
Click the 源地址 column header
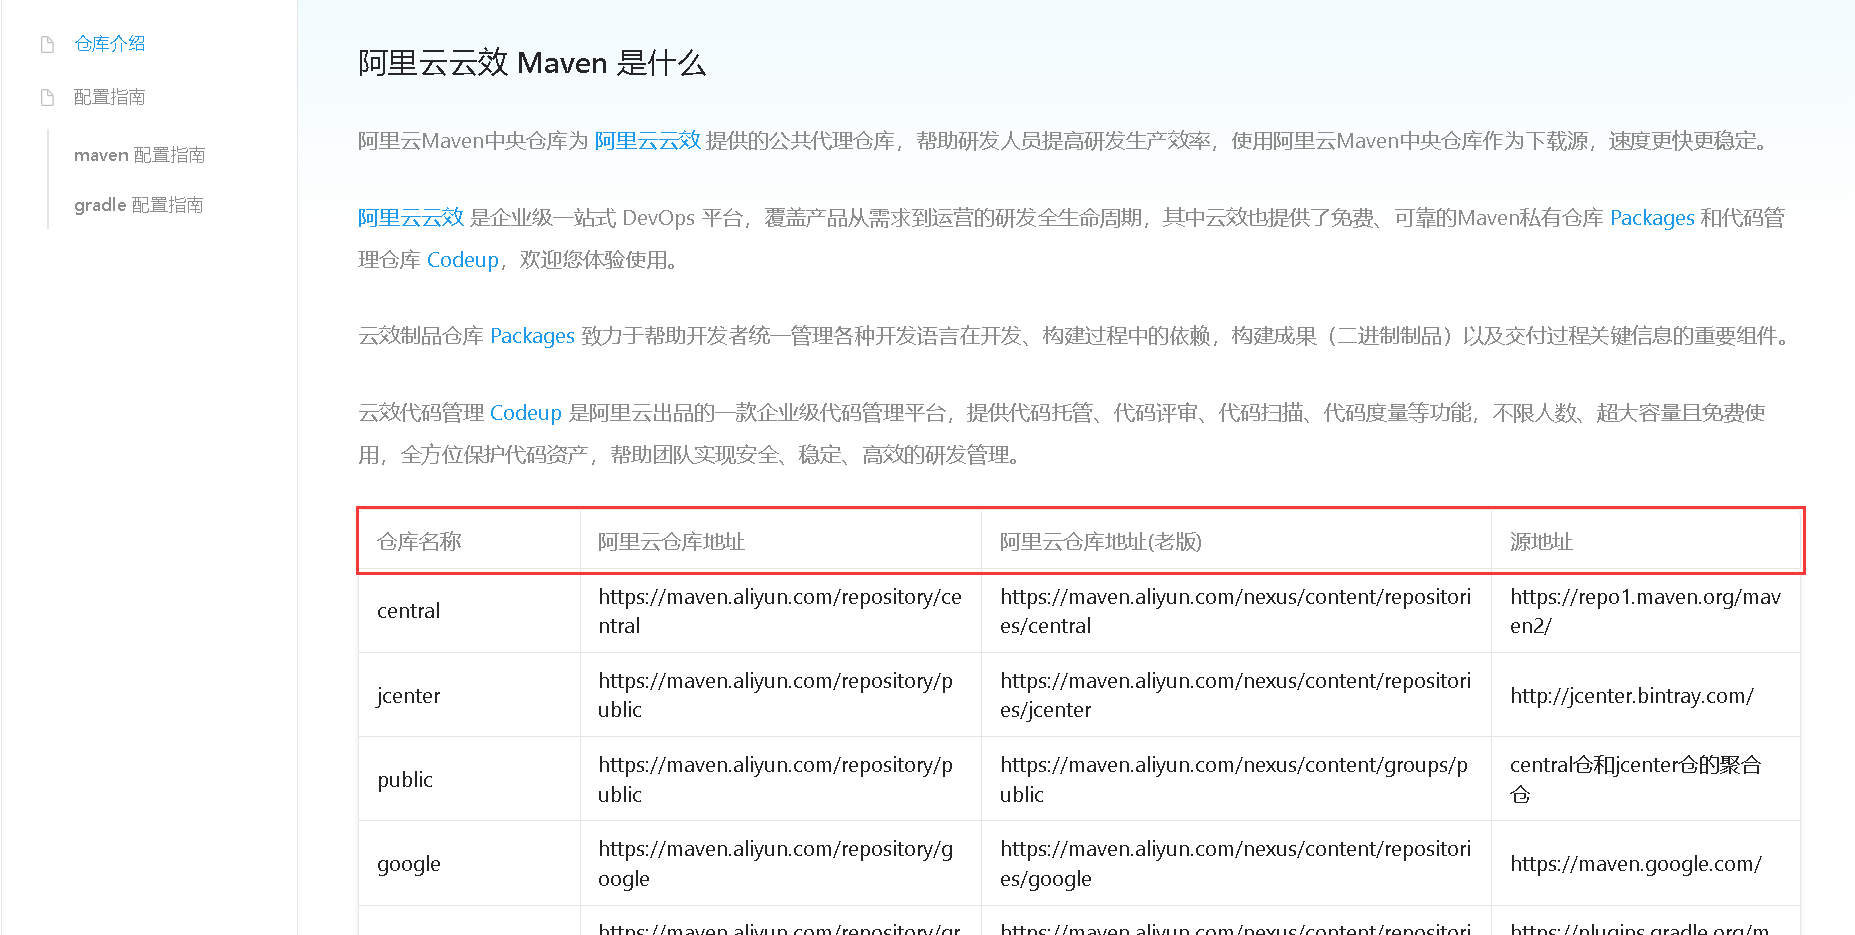[x=1646, y=542]
